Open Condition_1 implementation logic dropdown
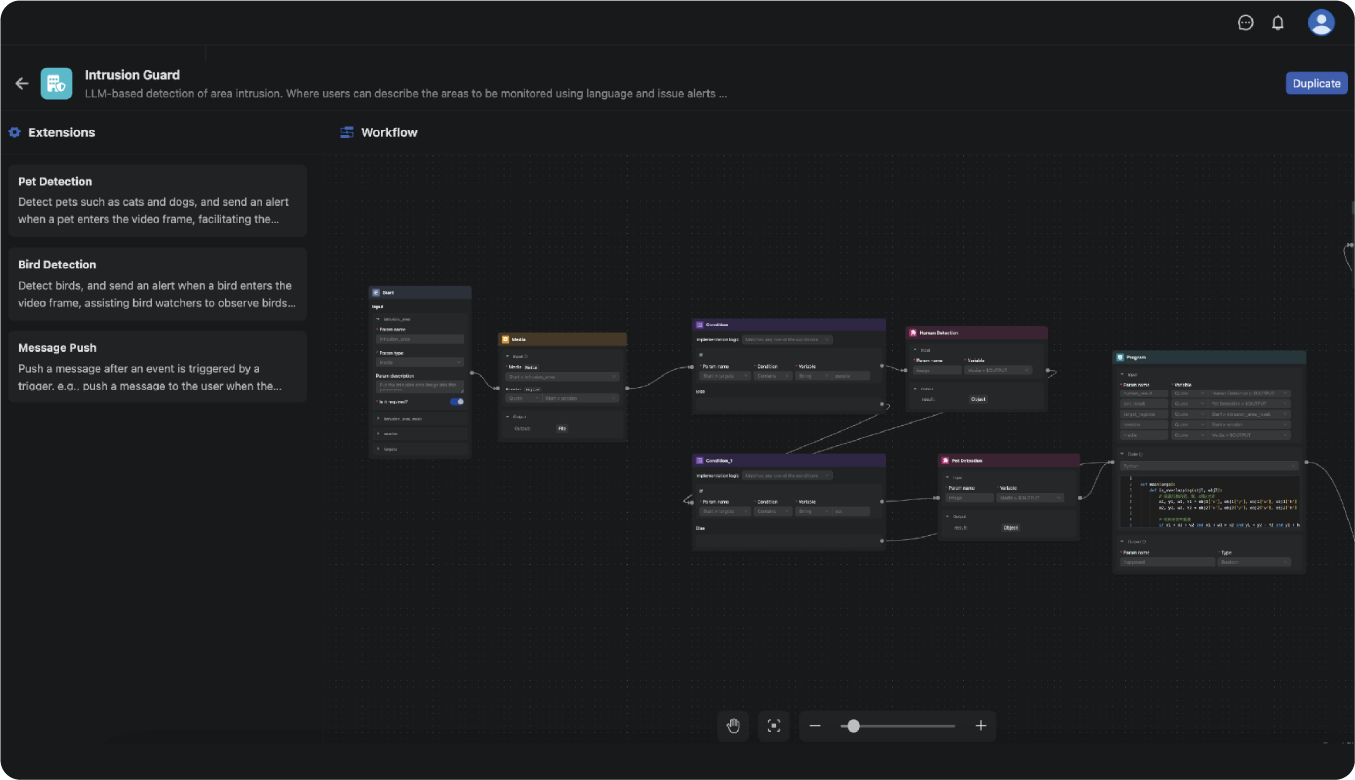Viewport: 1355px width, 780px height. pos(787,475)
